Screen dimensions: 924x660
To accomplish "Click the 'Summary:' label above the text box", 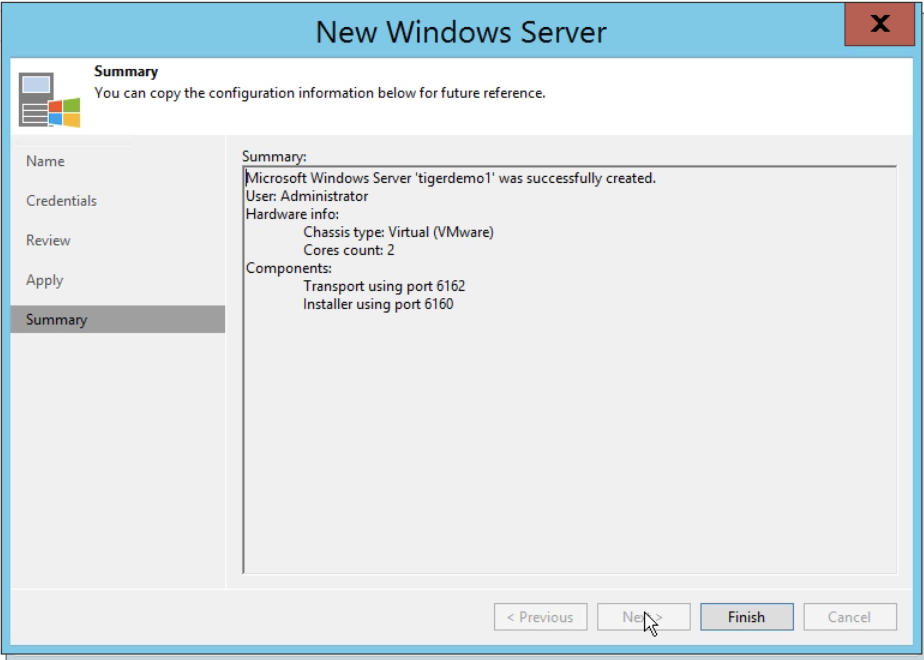I will pos(274,157).
